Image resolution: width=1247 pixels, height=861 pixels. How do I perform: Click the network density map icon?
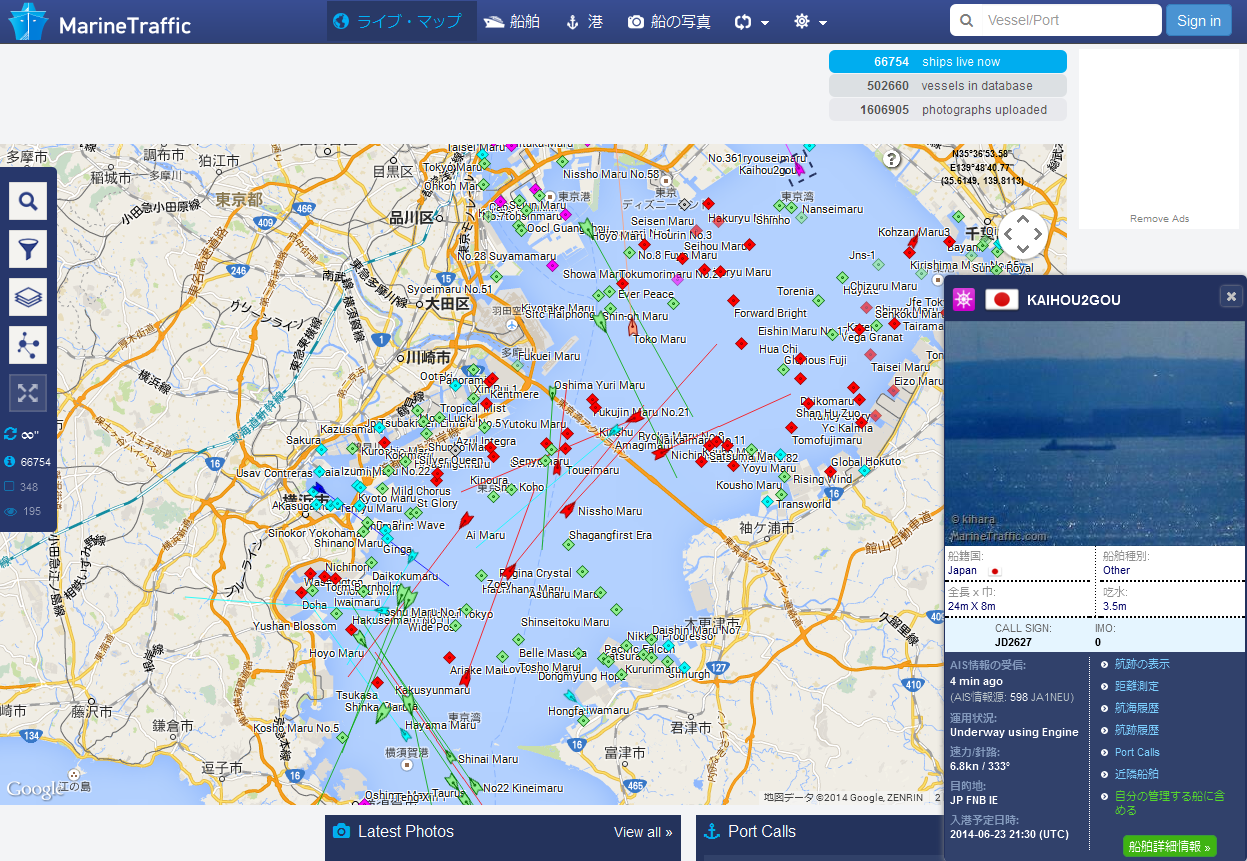point(28,345)
